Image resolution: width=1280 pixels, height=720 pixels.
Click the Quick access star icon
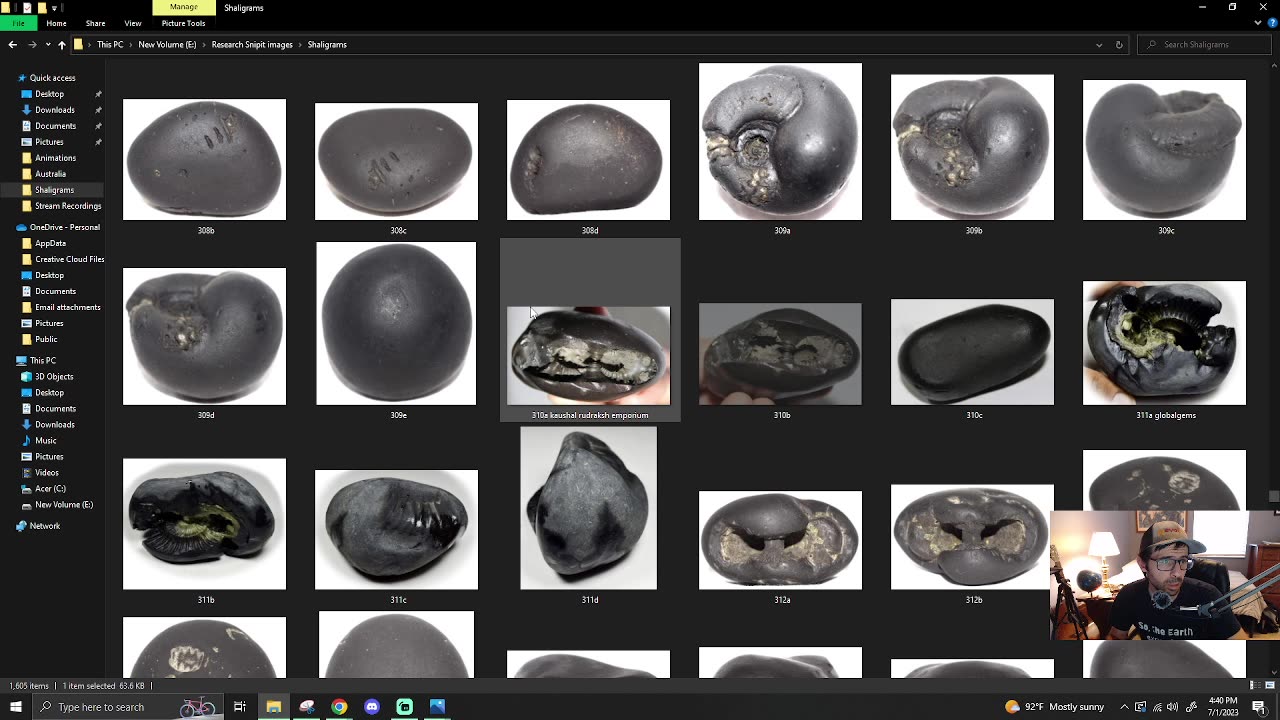(21, 78)
